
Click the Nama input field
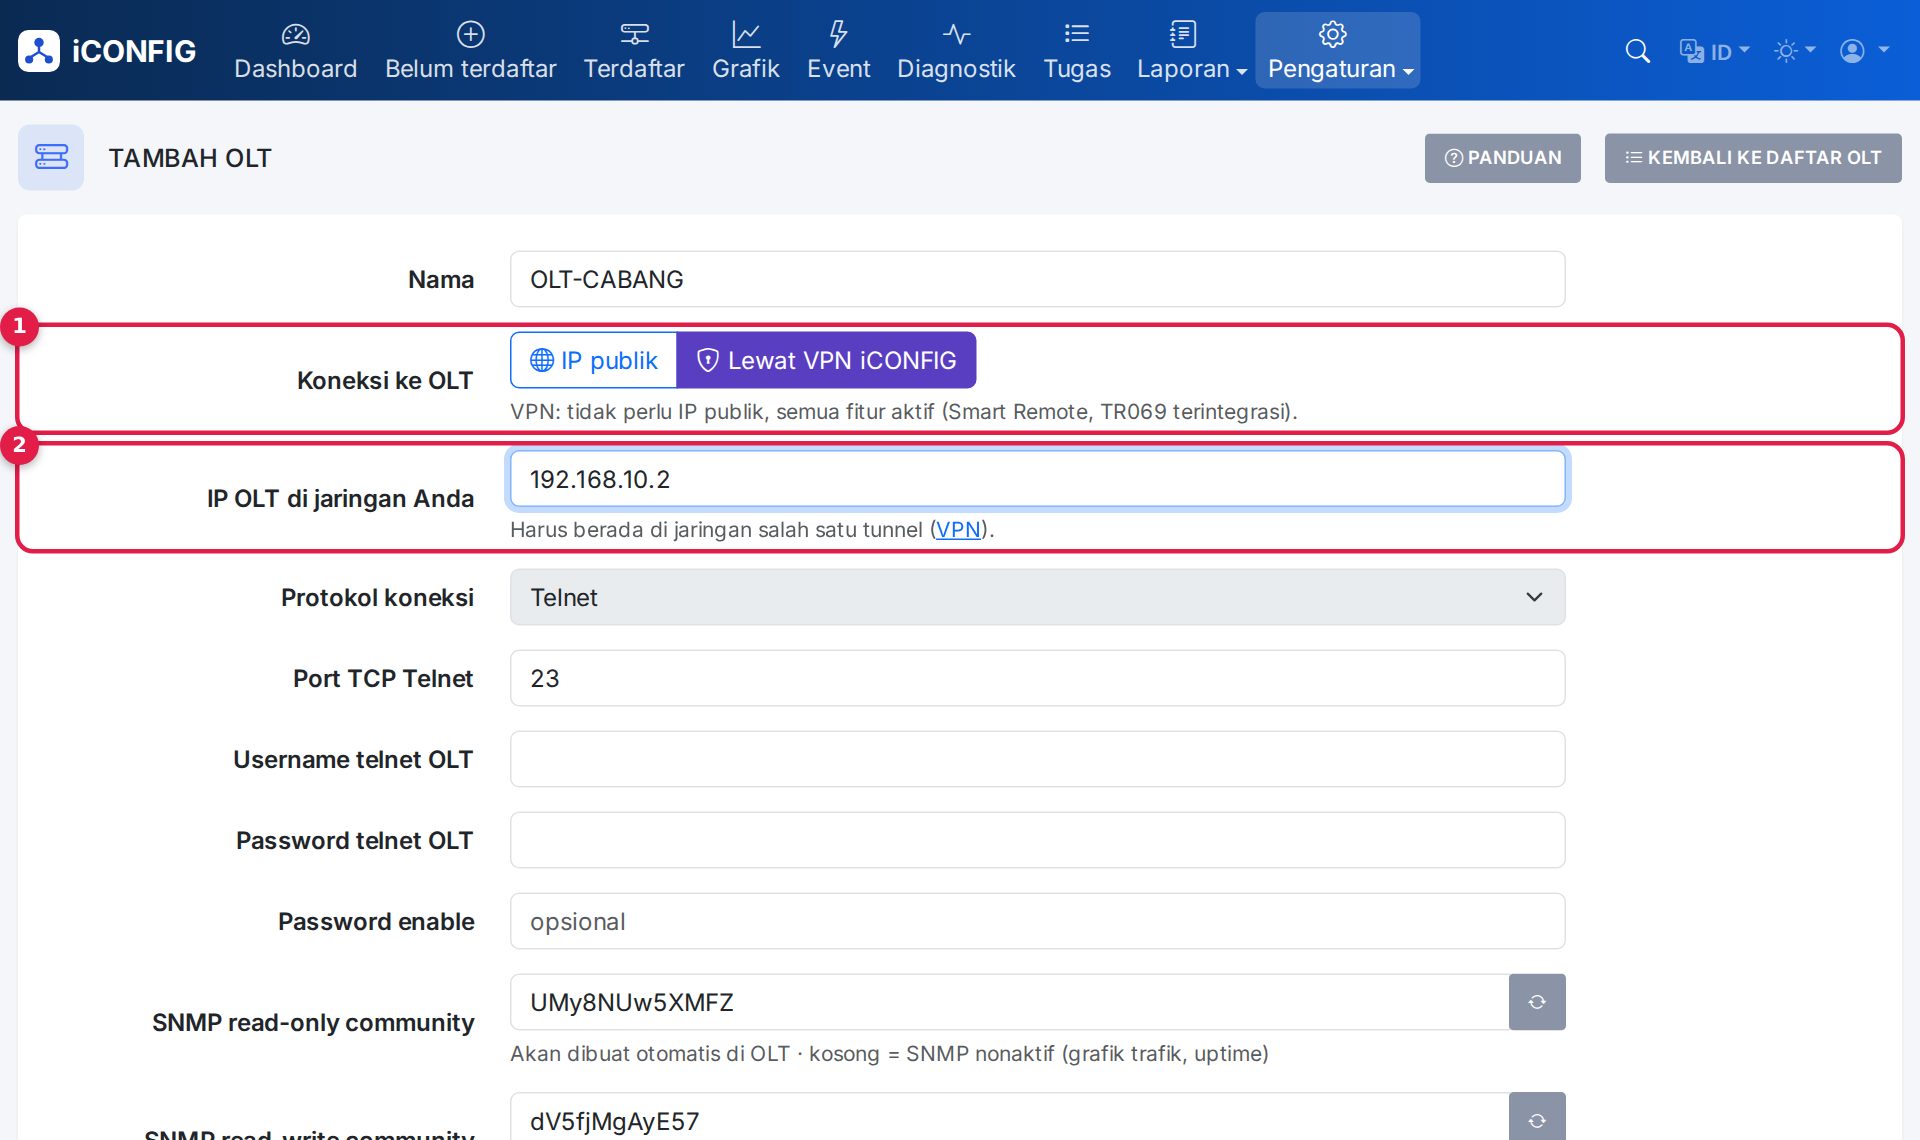tap(1037, 279)
